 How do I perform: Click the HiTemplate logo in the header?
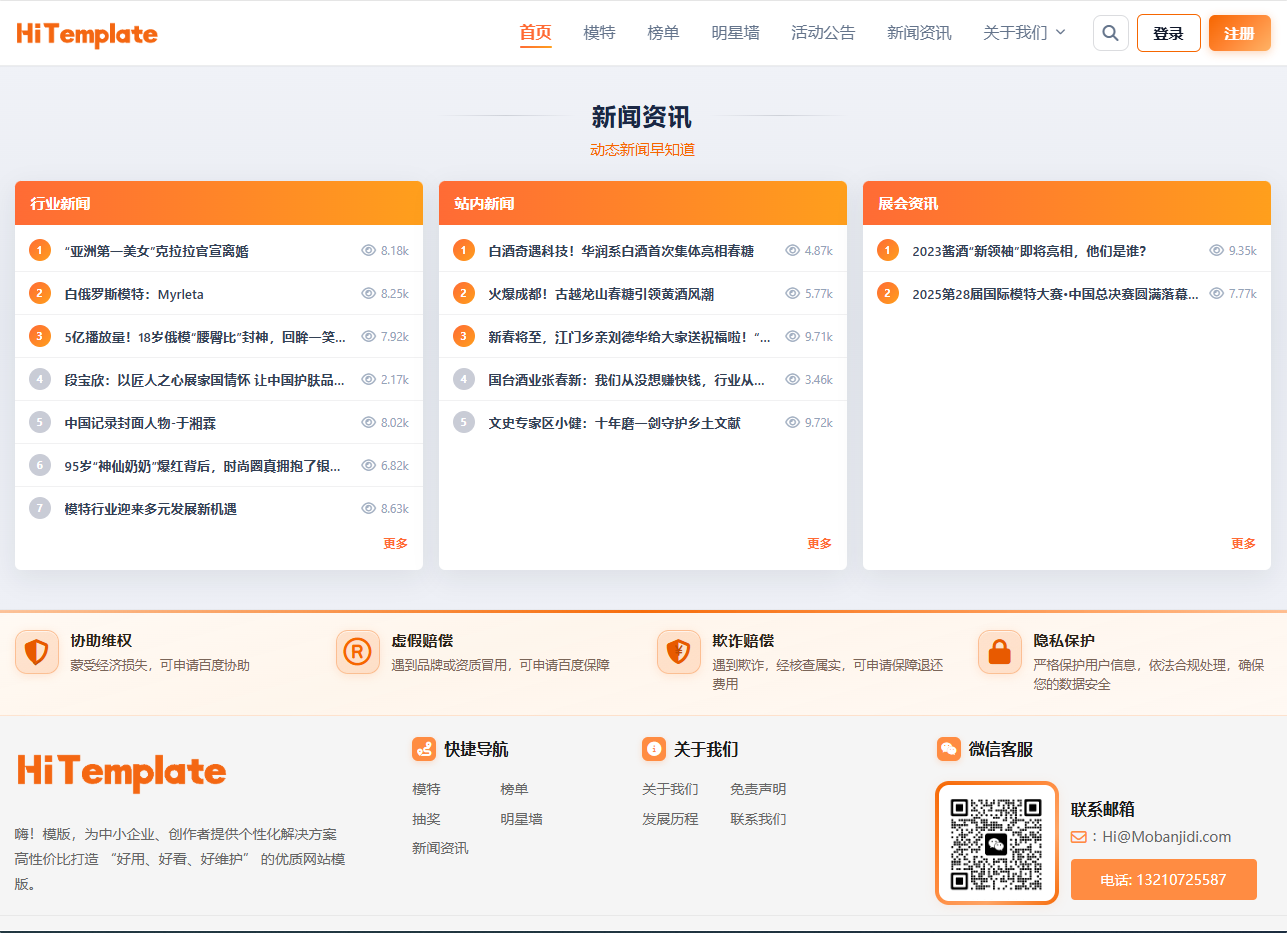click(x=86, y=33)
